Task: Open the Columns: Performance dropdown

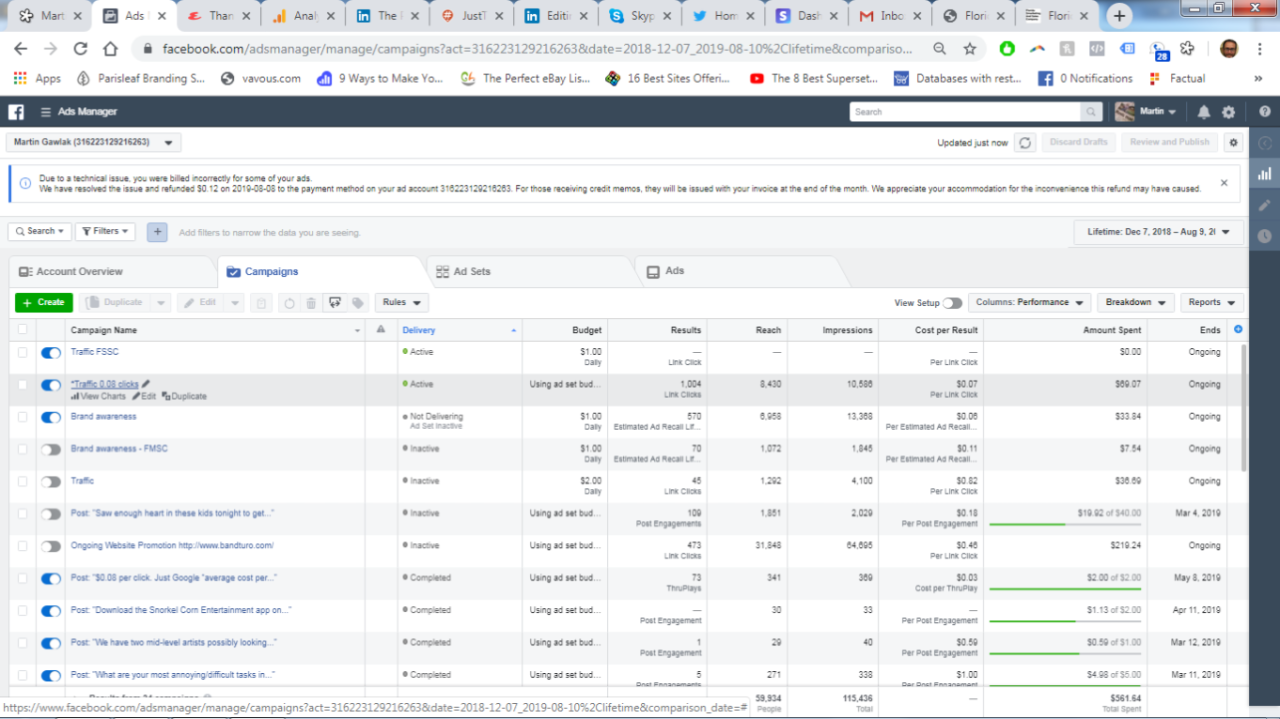Action: [1030, 302]
